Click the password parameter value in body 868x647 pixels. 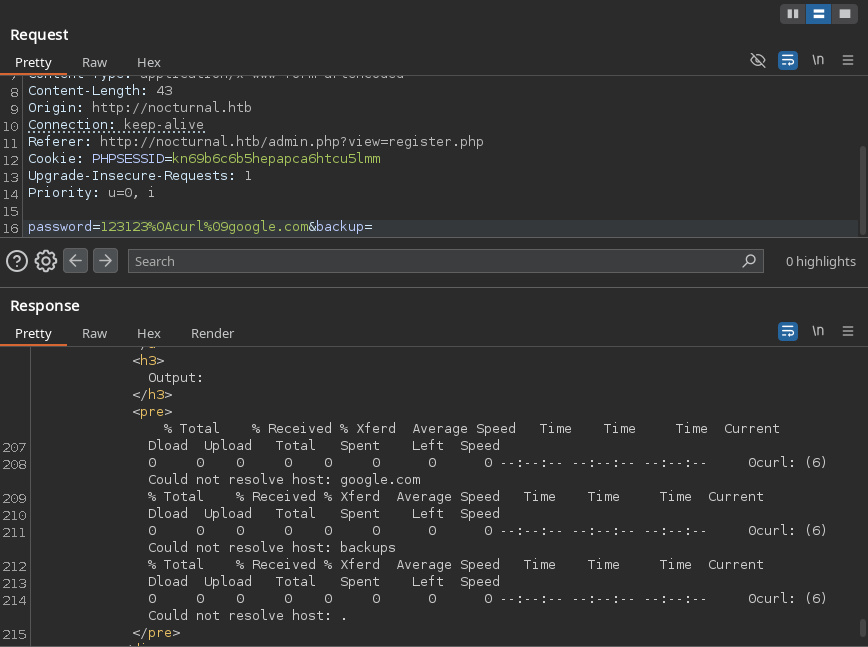[205, 227]
